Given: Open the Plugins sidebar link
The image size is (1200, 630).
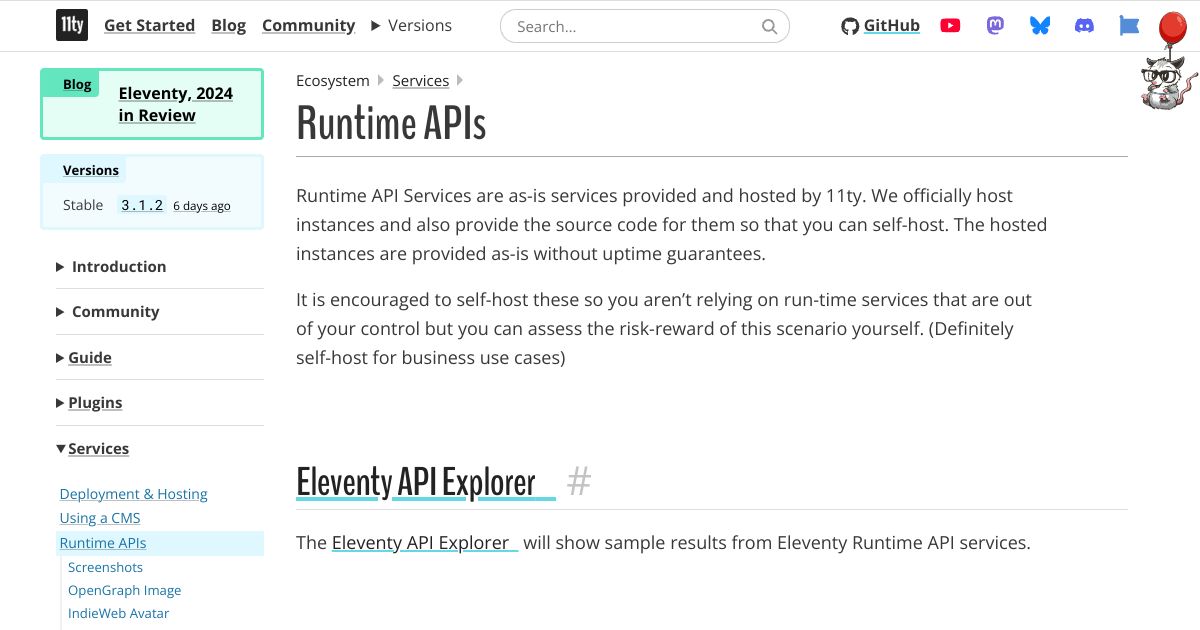Looking at the screenshot, I should pyautogui.click(x=95, y=402).
